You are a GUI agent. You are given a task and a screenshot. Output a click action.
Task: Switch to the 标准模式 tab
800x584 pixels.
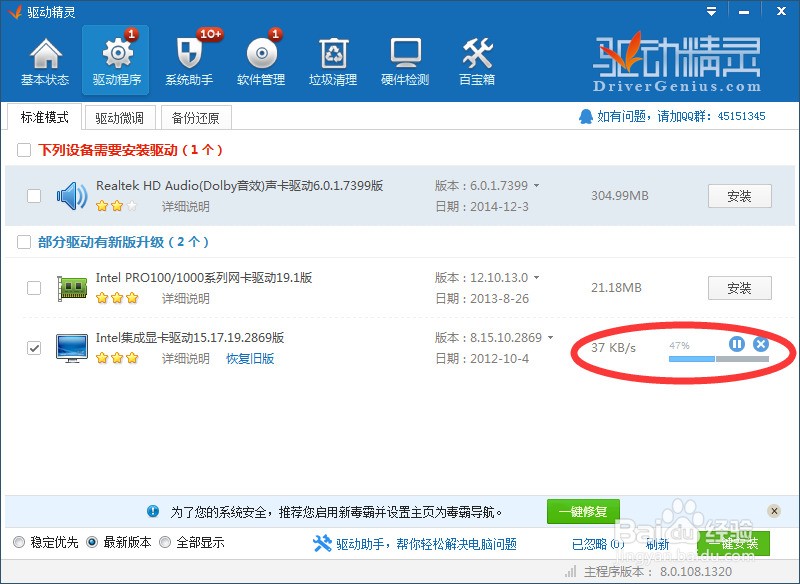pyautogui.click(x=44, y=117)
